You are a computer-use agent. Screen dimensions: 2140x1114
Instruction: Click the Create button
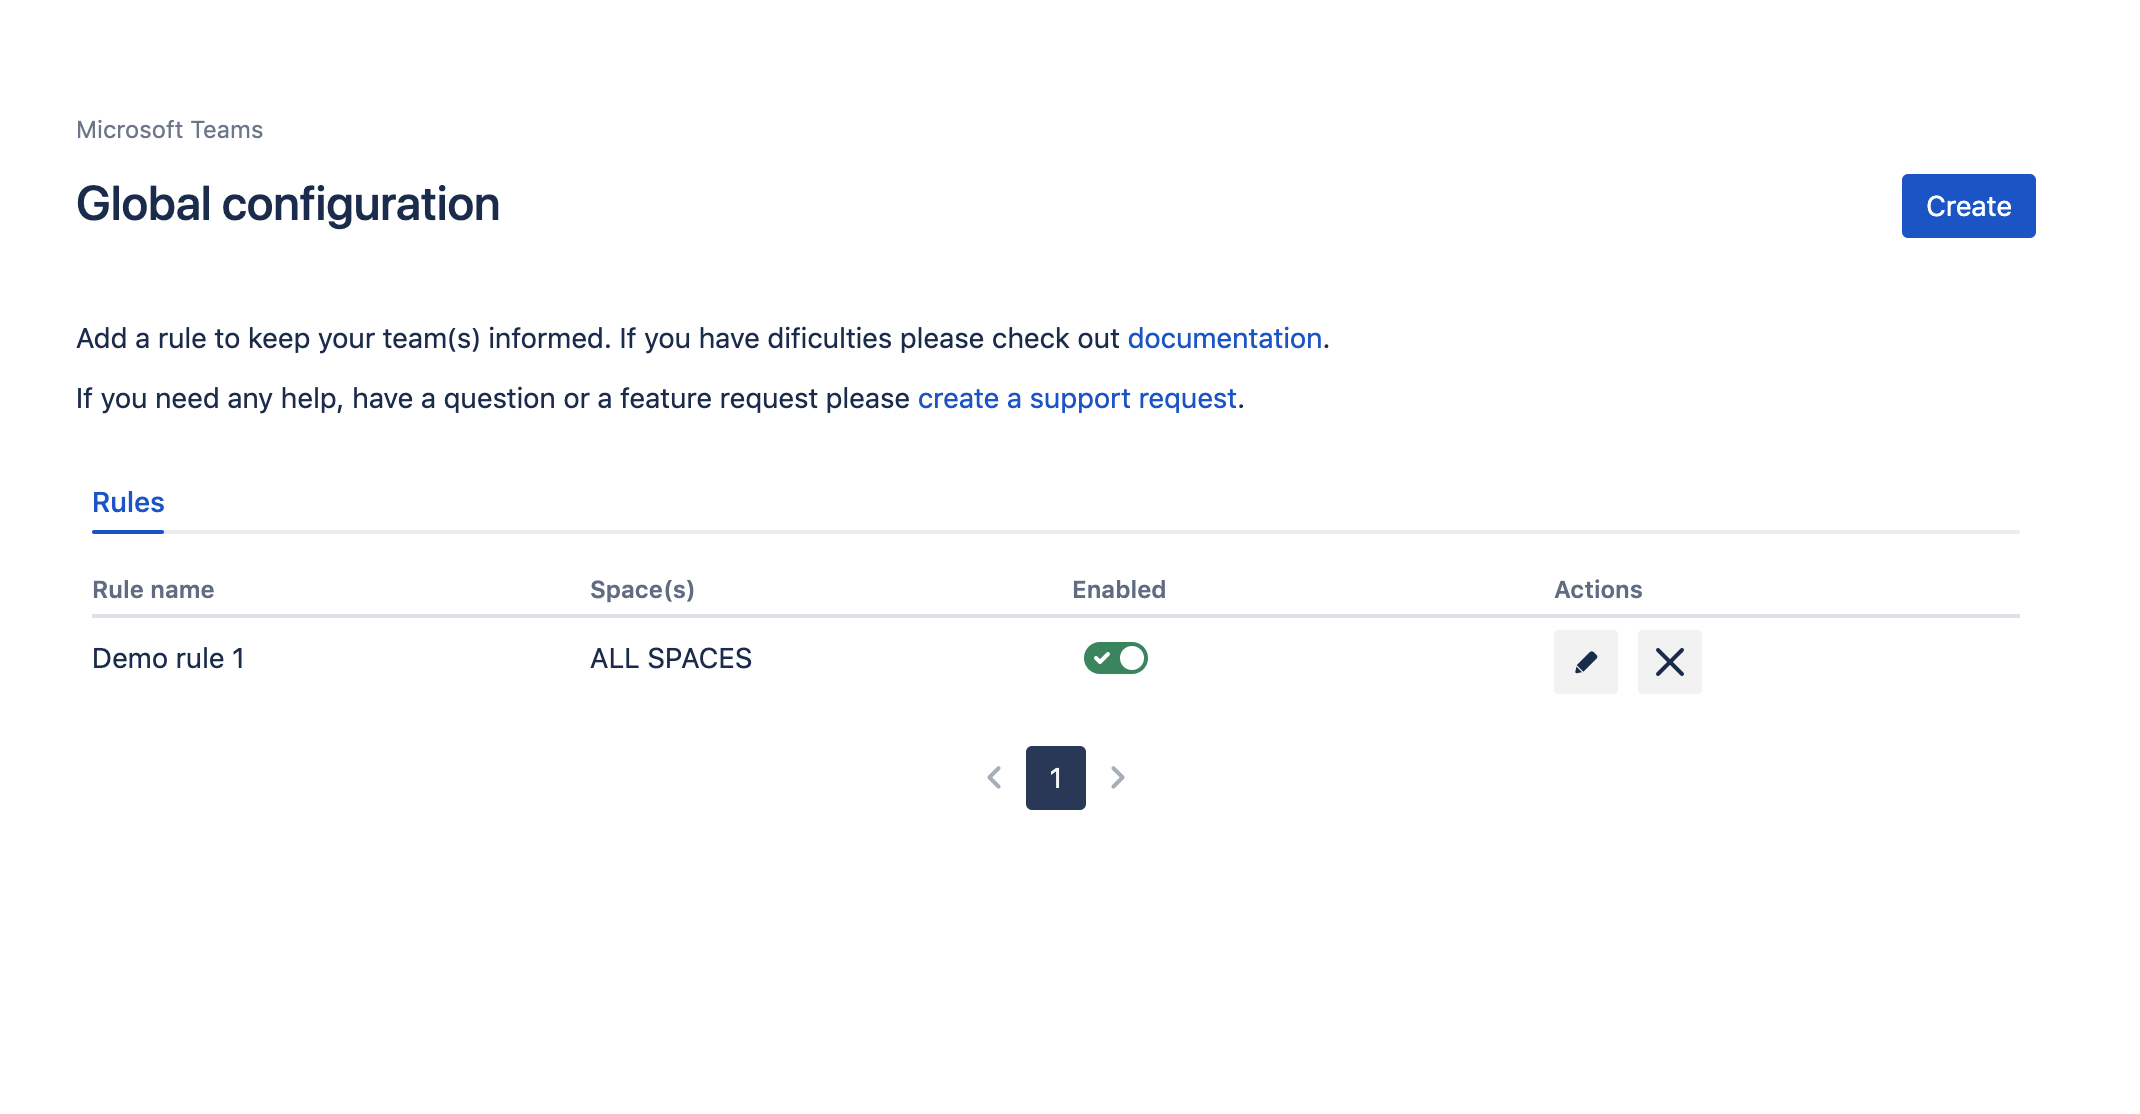click(1967, 206)
